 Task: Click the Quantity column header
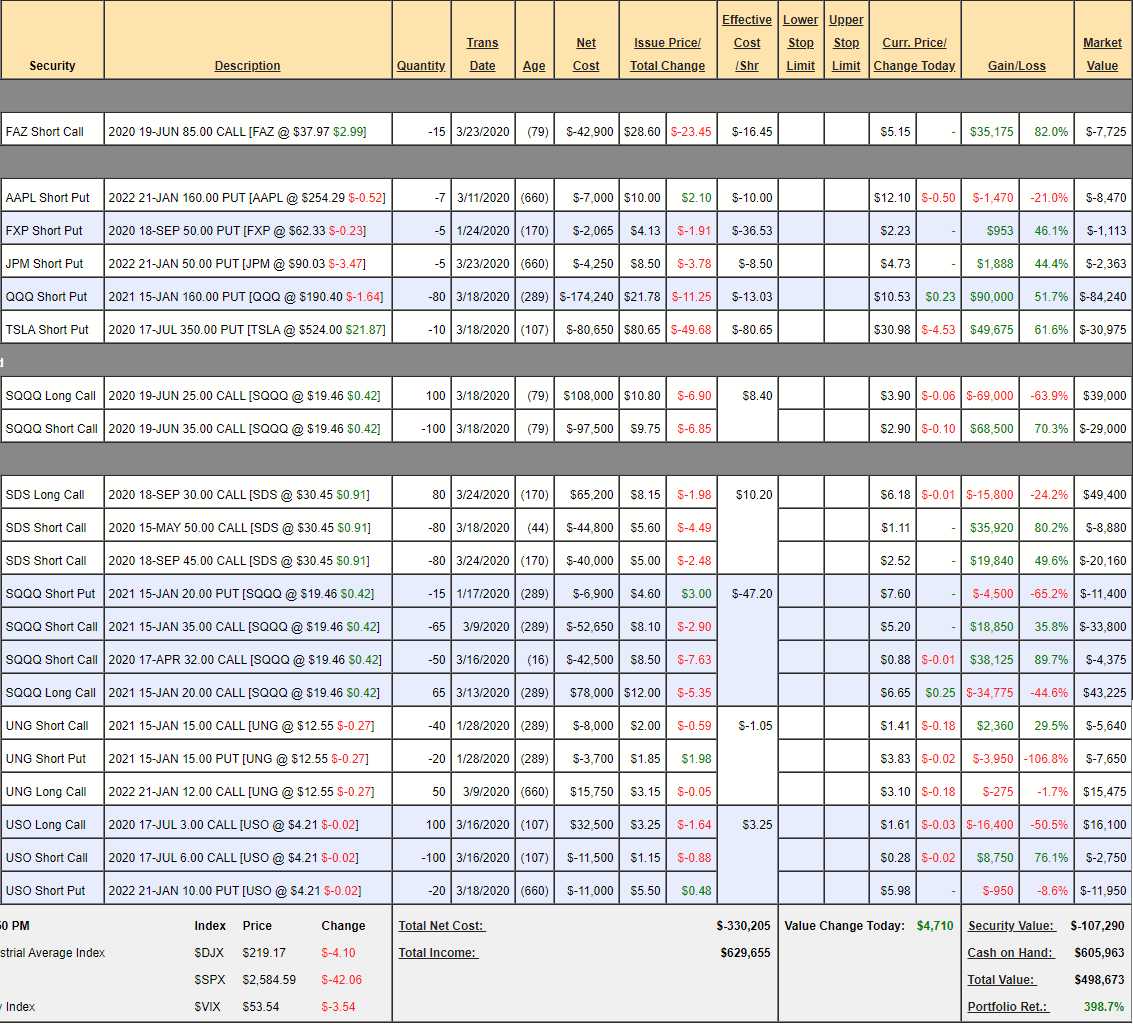click(x=421, y=66)
